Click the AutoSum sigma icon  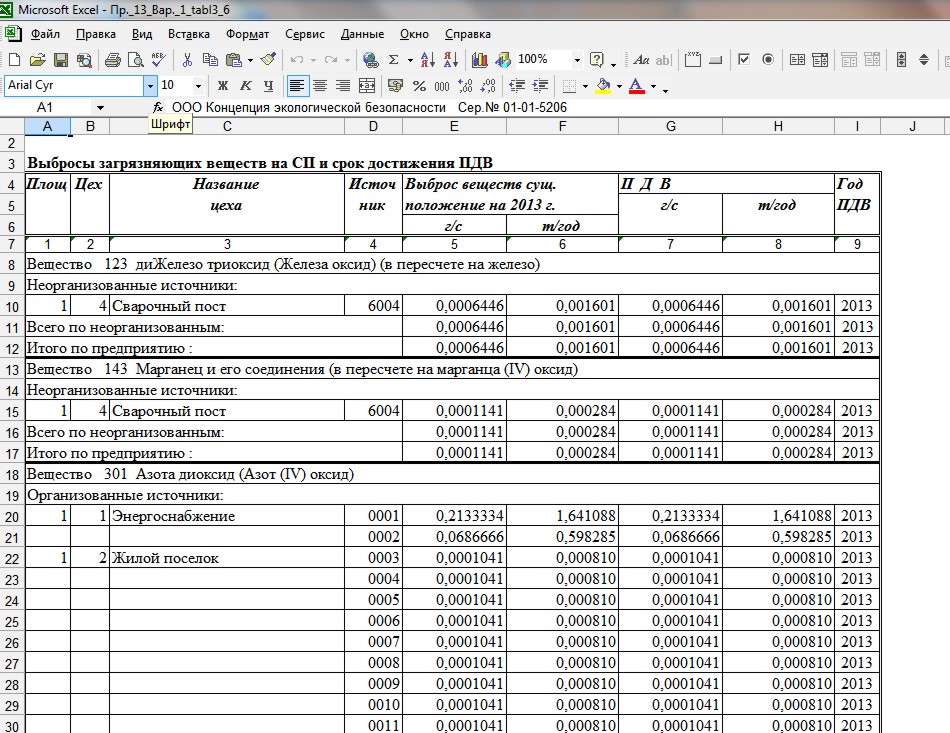(x=394, y=60)
